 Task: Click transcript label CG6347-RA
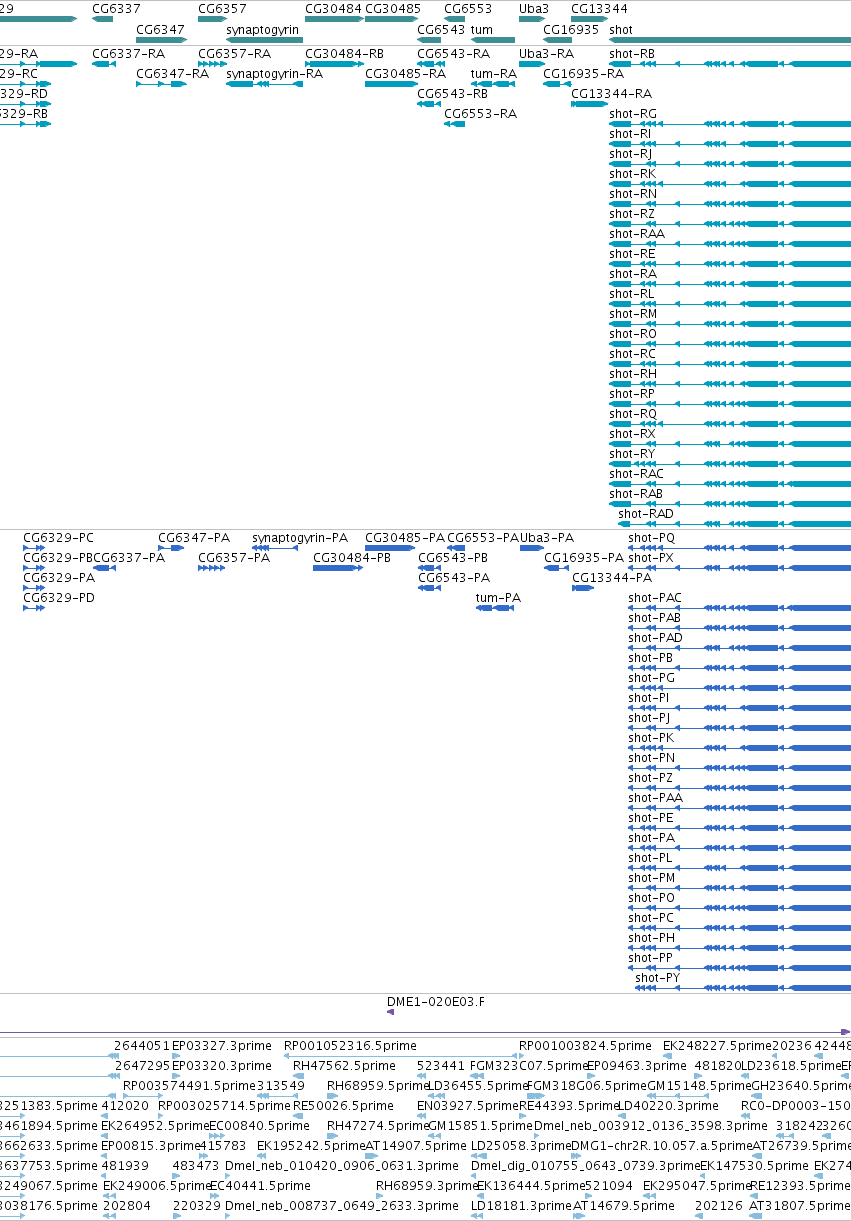[x=172, y=74]
